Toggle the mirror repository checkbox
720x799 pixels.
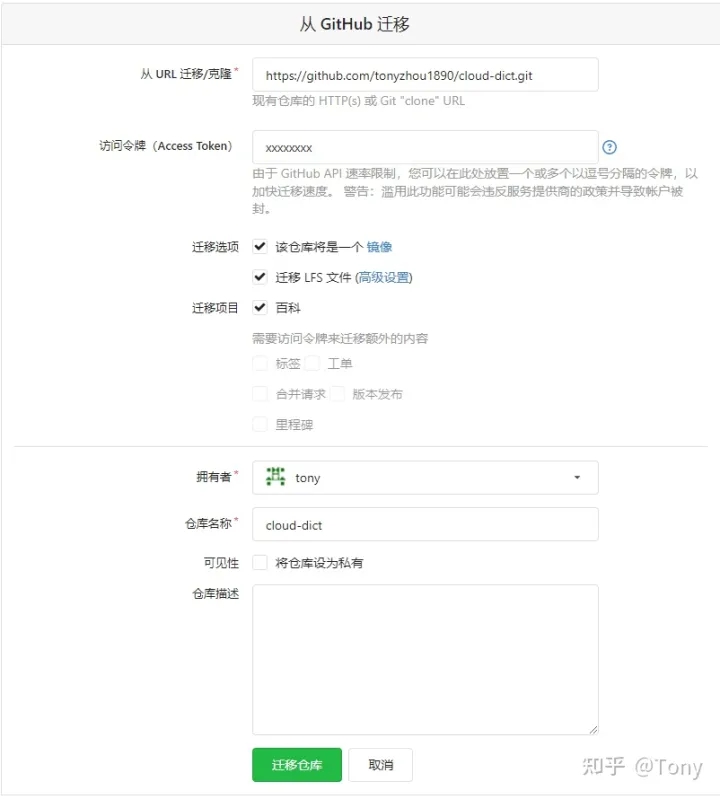pos(260,247)
